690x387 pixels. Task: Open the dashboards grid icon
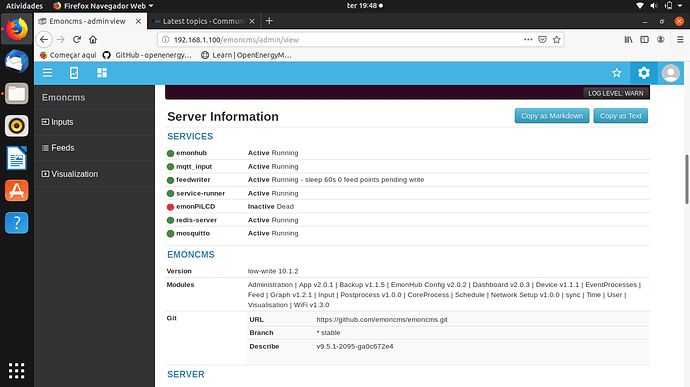102,73
